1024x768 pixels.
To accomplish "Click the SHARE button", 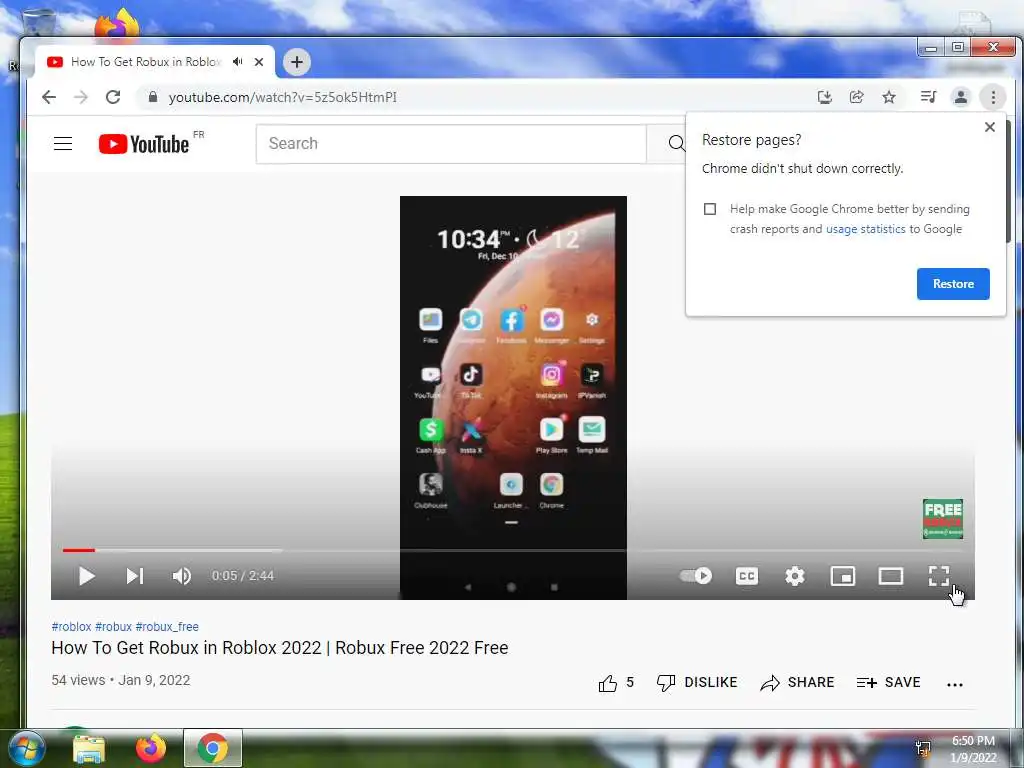I will 797,683.
